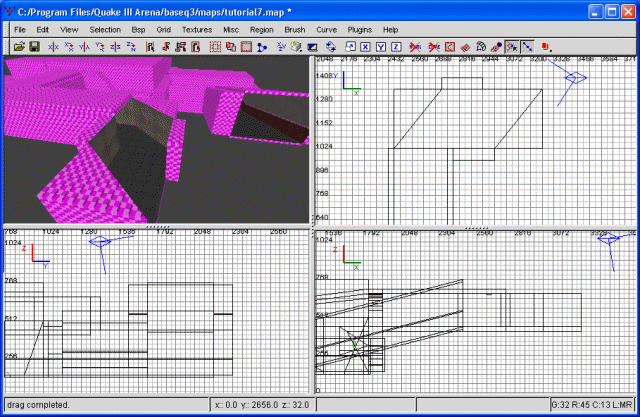Click the Select Complete Tall icon
The height and width of the screenshot is (417, 640).
[150, 47]
